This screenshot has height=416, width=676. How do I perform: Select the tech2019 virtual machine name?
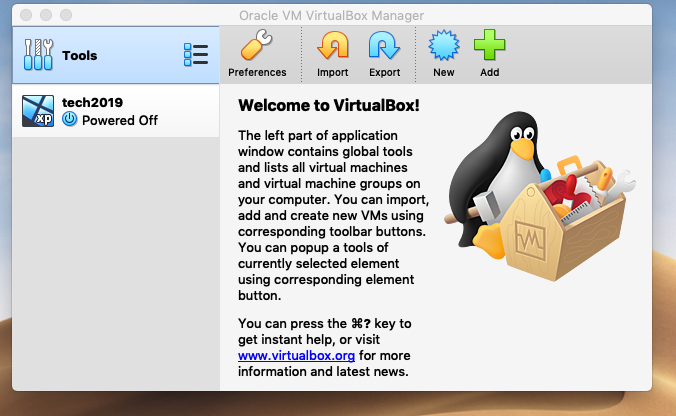coord(92,103)
